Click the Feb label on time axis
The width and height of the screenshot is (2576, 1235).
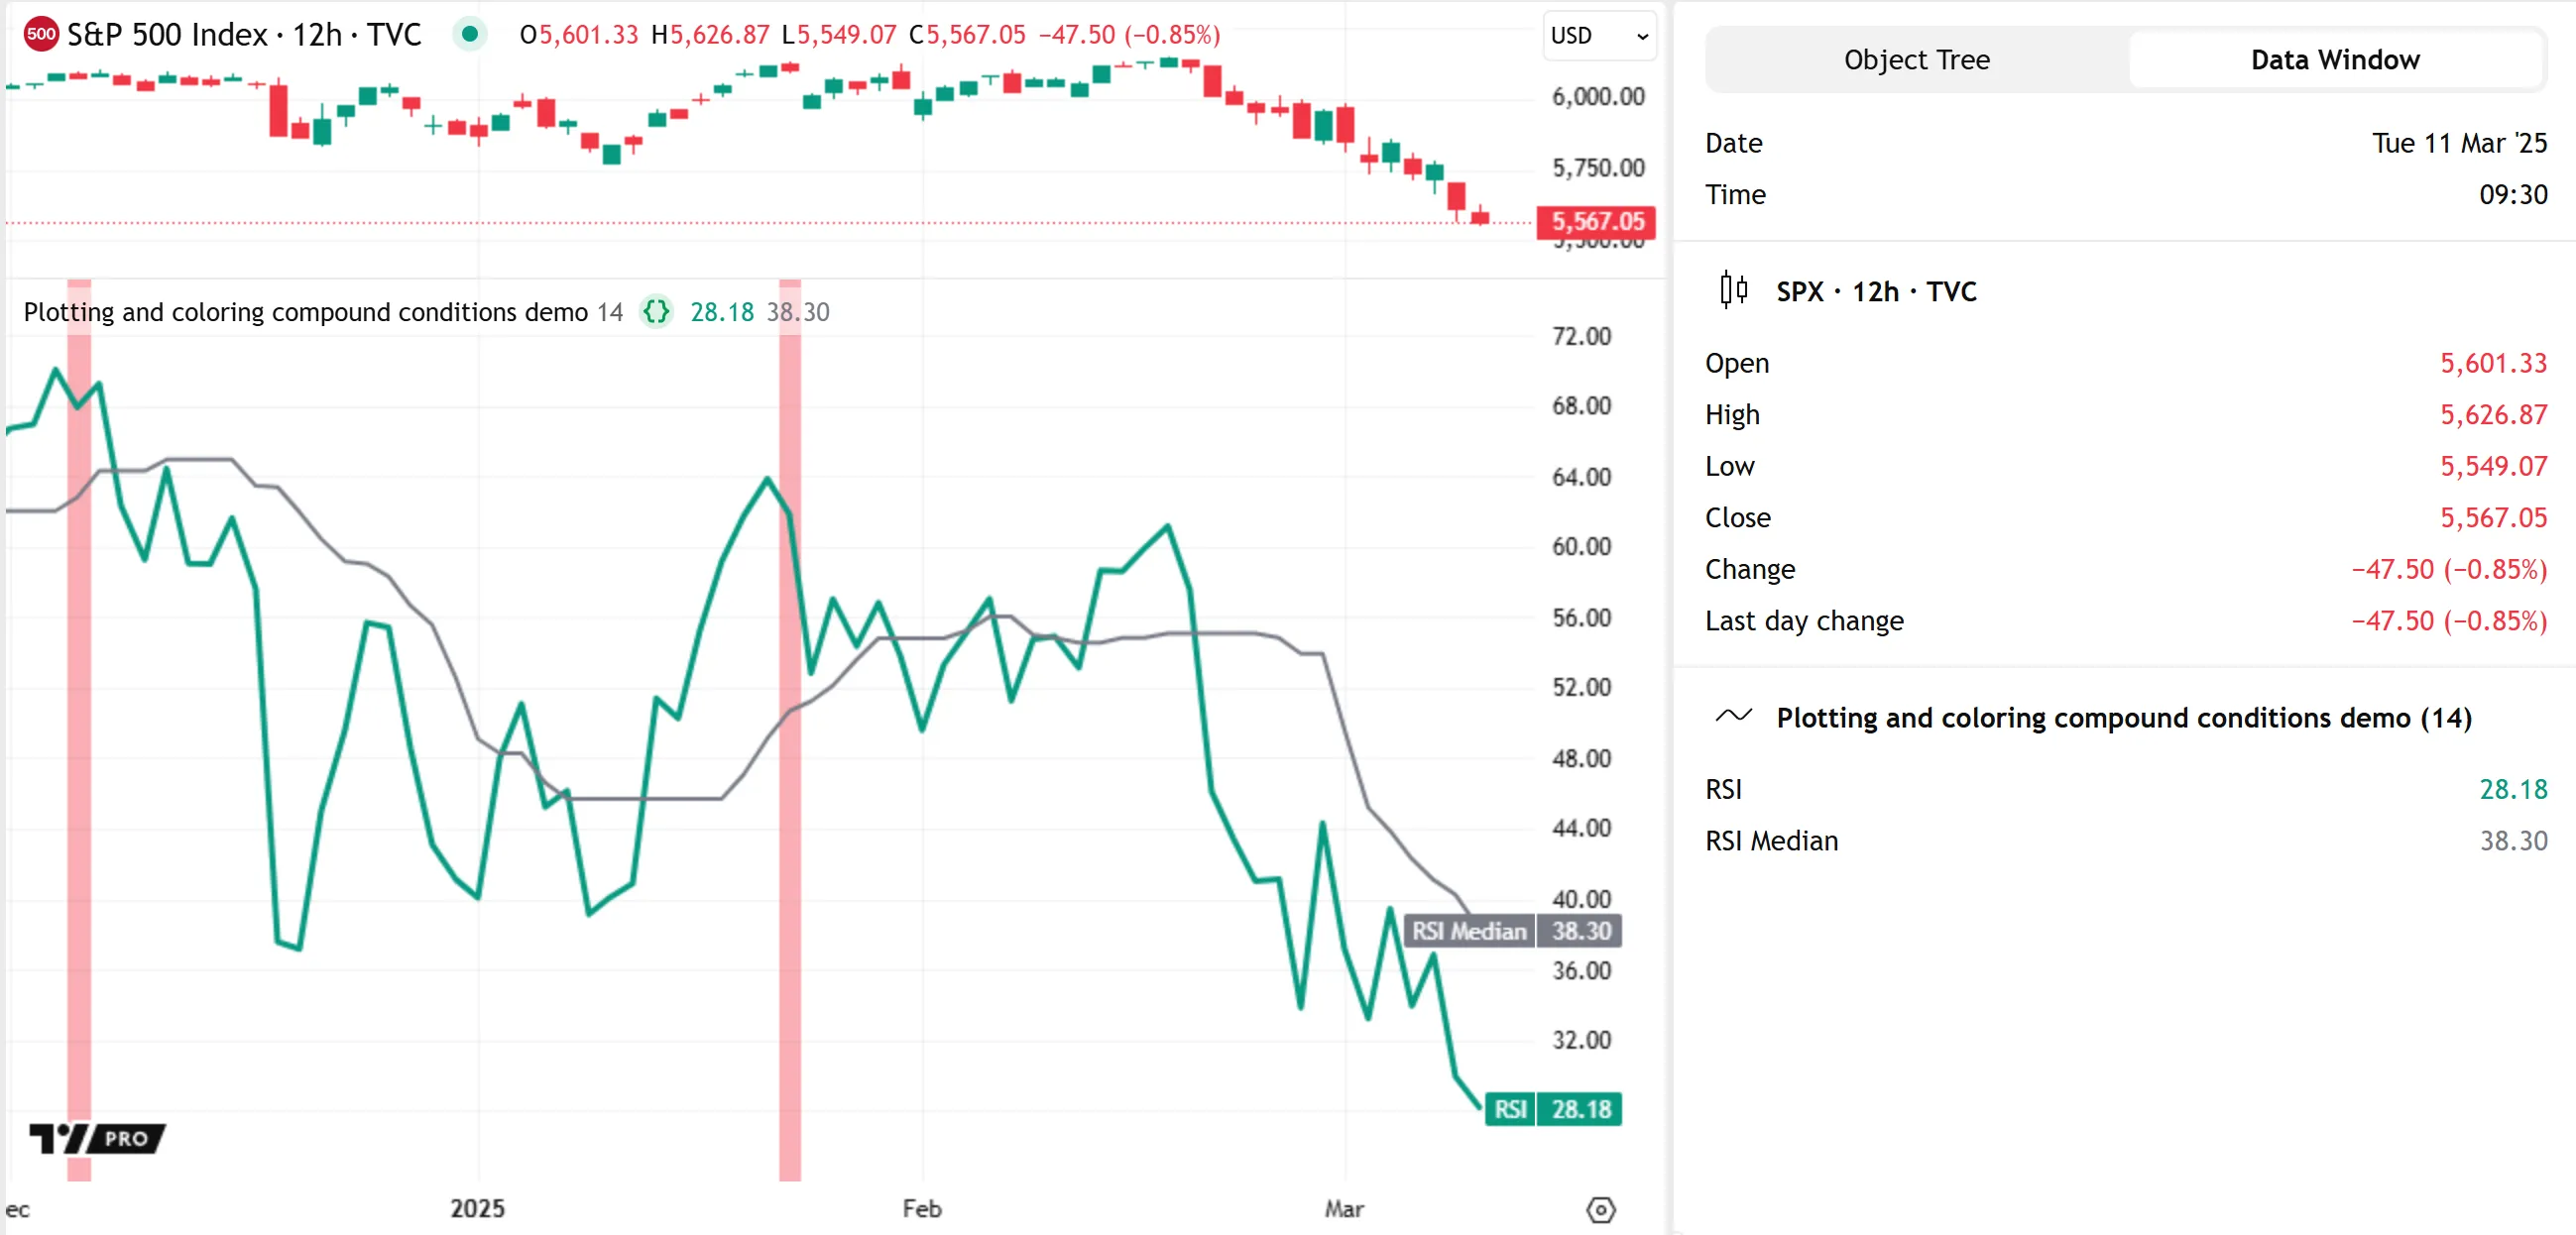pos(921,1209)
